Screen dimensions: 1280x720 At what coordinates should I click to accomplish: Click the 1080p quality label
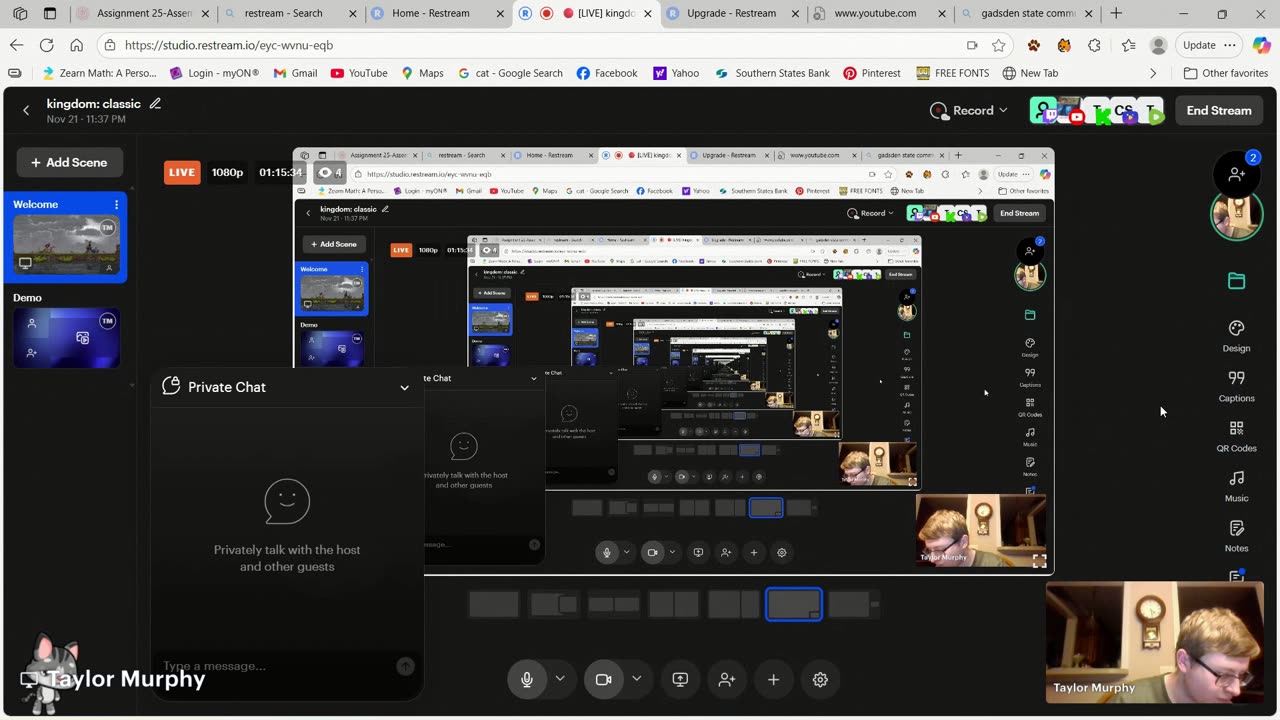click(227, 172)
